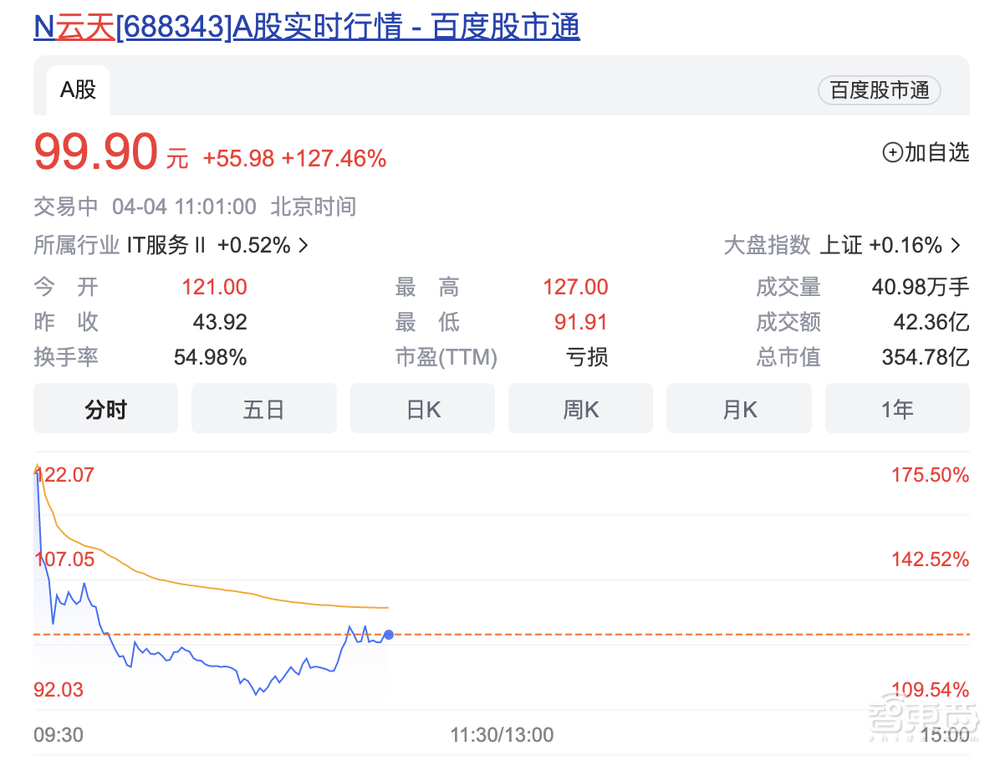The image size is (1000, 761).
Task: Click the 最高 high price value 127.00
Action: pos(575,287)
